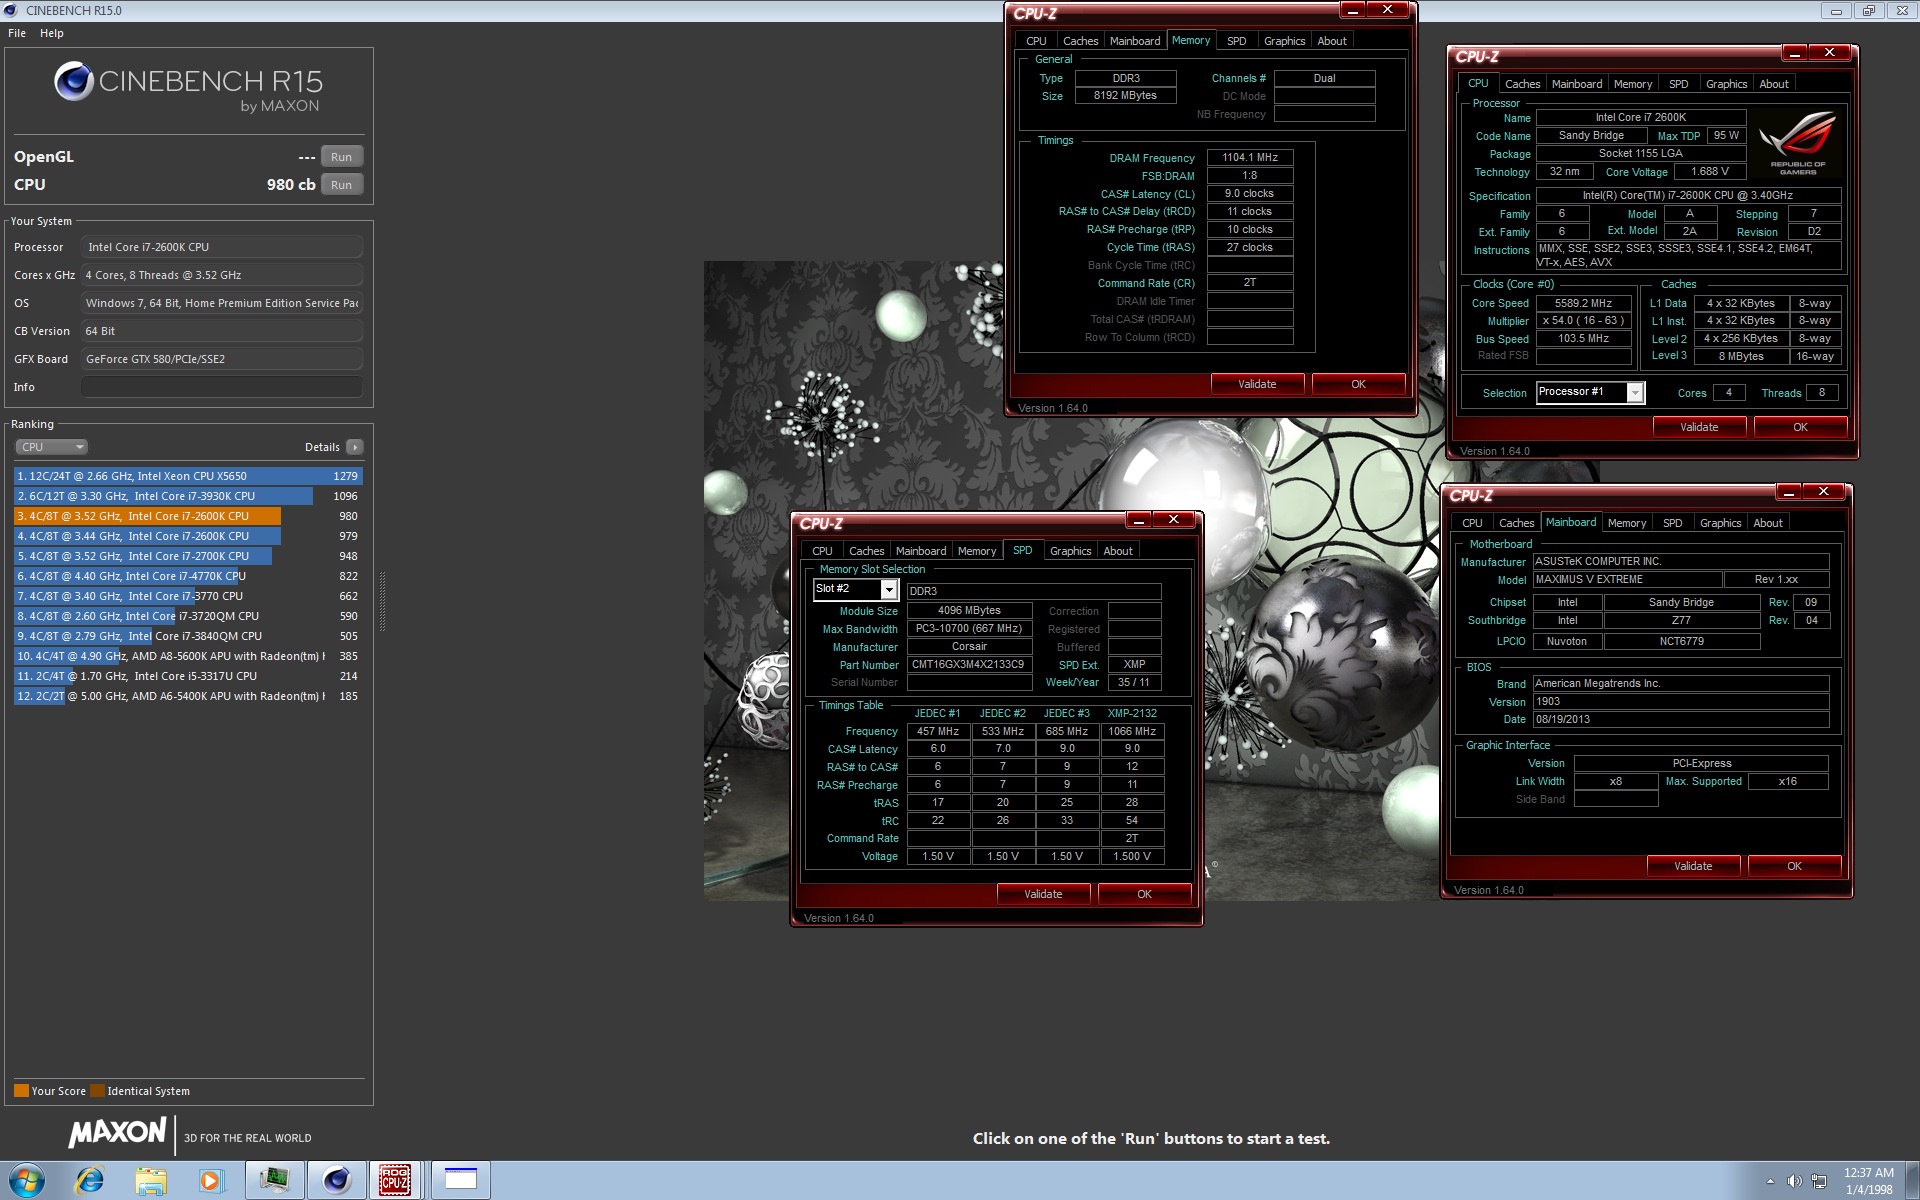The image size is (1920, 1200).
Task: Click Validate in CPU-Z CPU window
Action: (x=1699, y=427)
